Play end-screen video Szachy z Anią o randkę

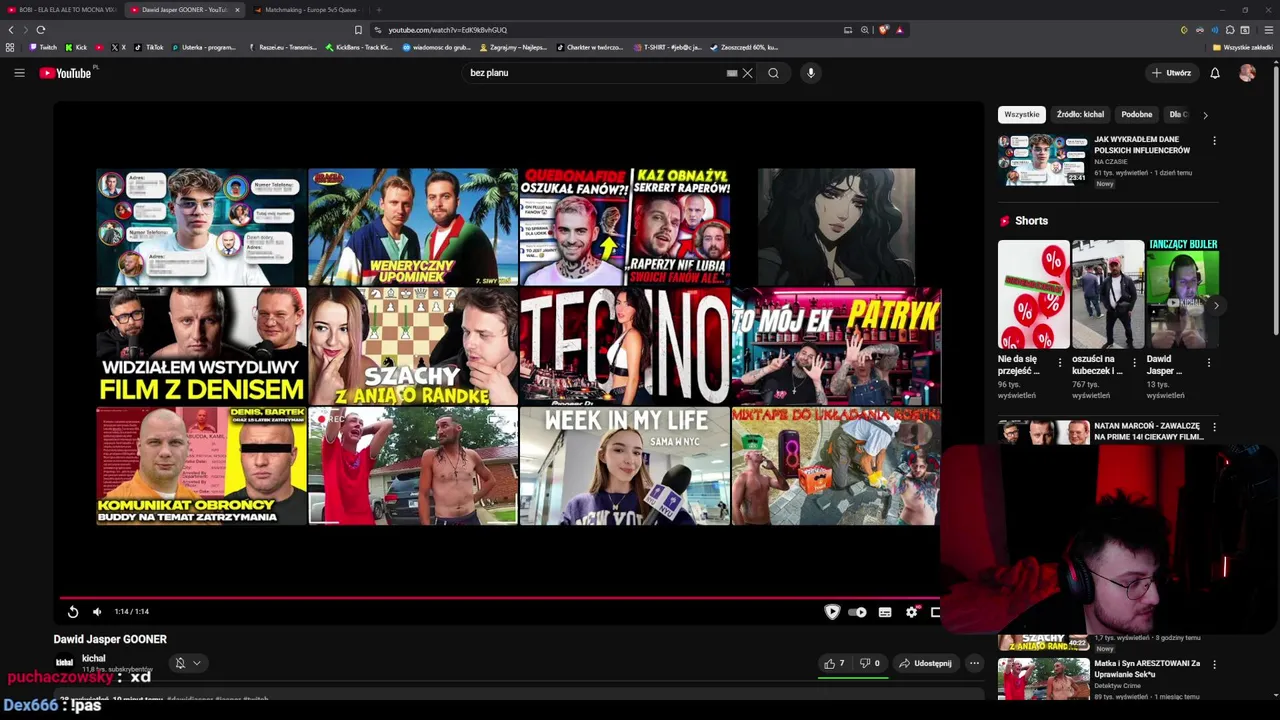(413, 346)
